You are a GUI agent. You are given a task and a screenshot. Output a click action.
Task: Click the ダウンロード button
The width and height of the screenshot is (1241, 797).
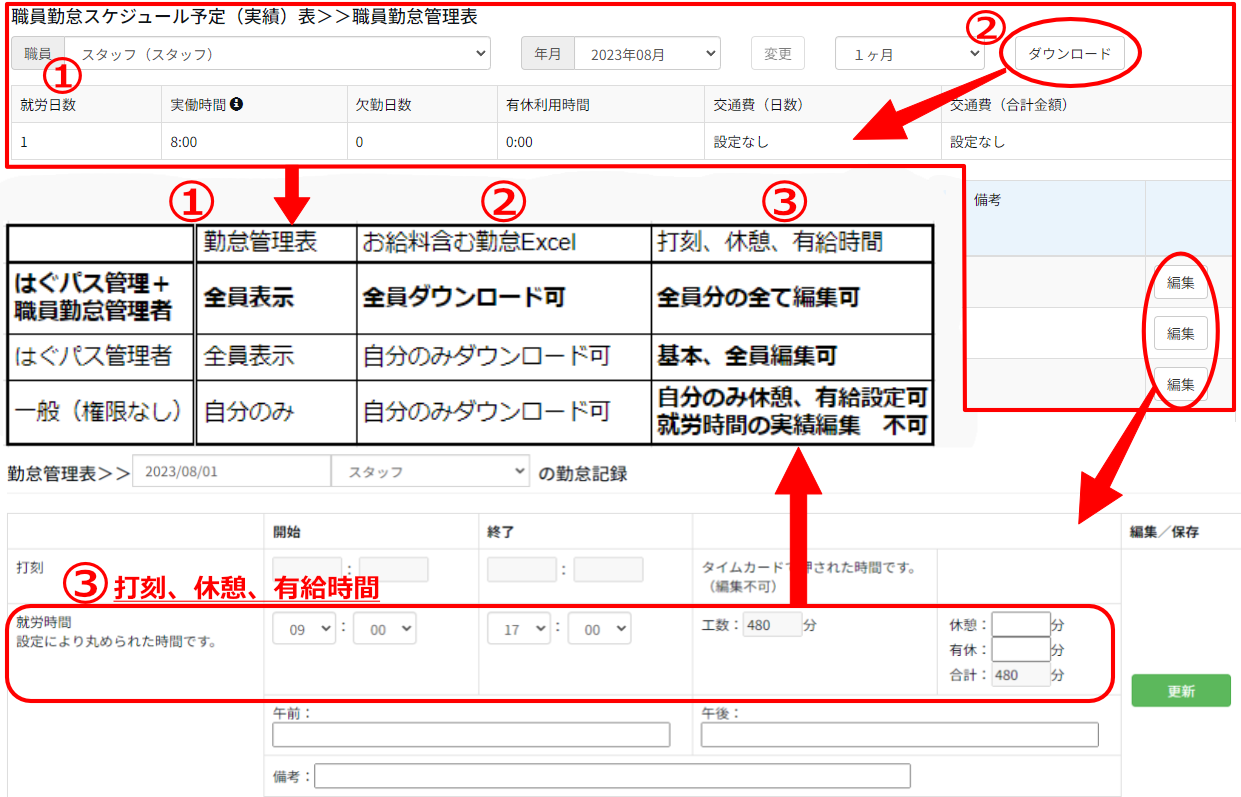[1069, 54]
